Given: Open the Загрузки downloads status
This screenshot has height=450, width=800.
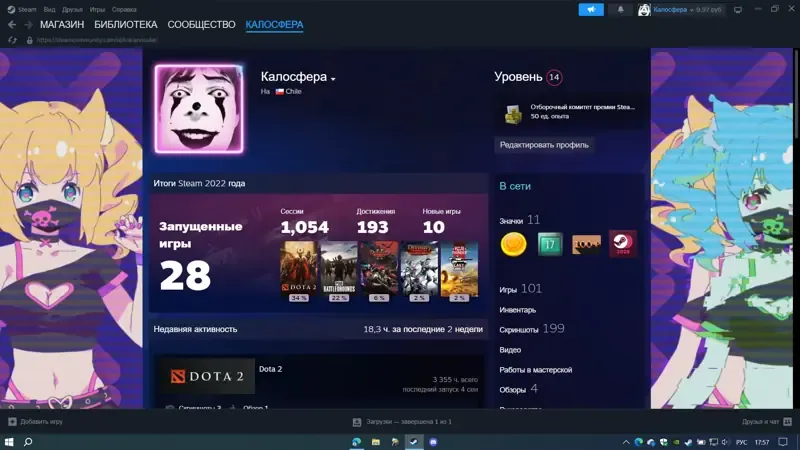Looking at the screenshot, I should (402, 422).
